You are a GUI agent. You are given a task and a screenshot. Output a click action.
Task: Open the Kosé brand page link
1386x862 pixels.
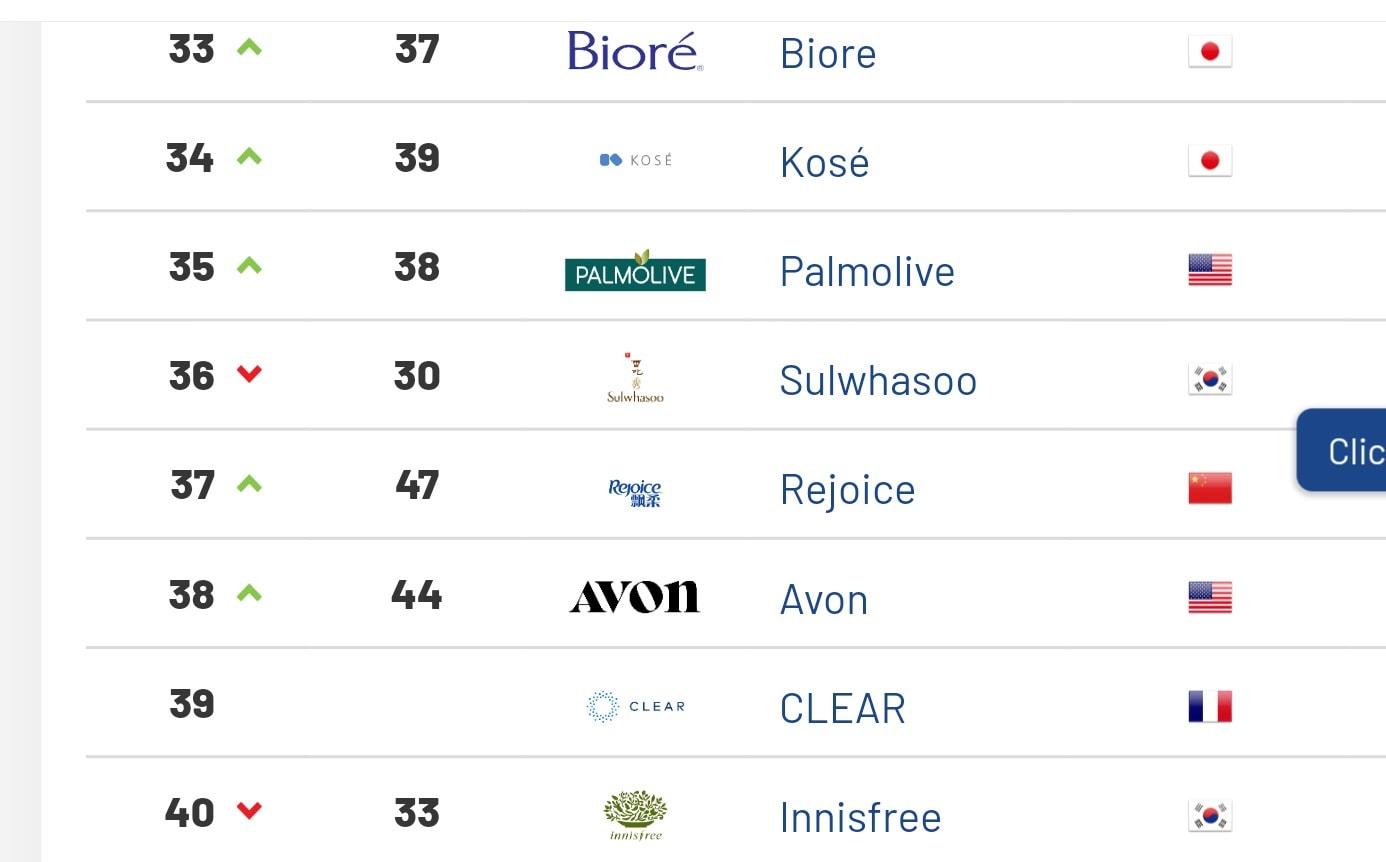824,163
